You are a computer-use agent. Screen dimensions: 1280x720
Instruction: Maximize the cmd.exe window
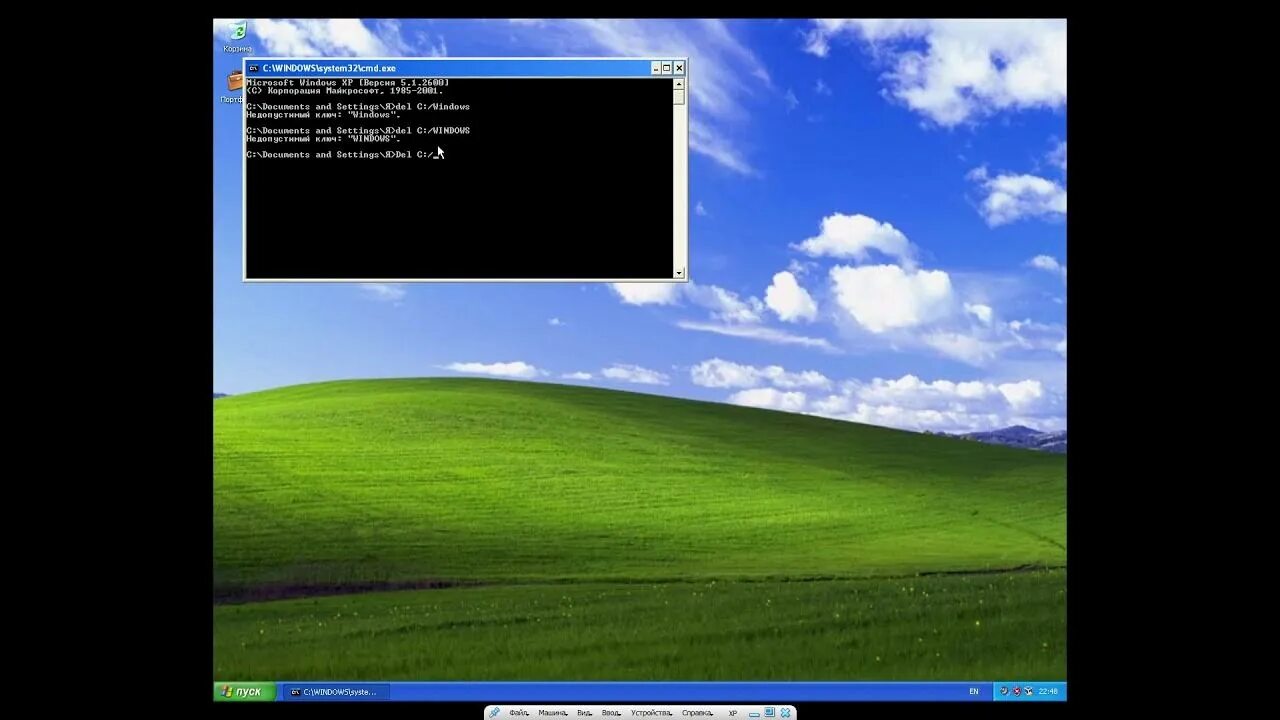click(x=667, y=68)
